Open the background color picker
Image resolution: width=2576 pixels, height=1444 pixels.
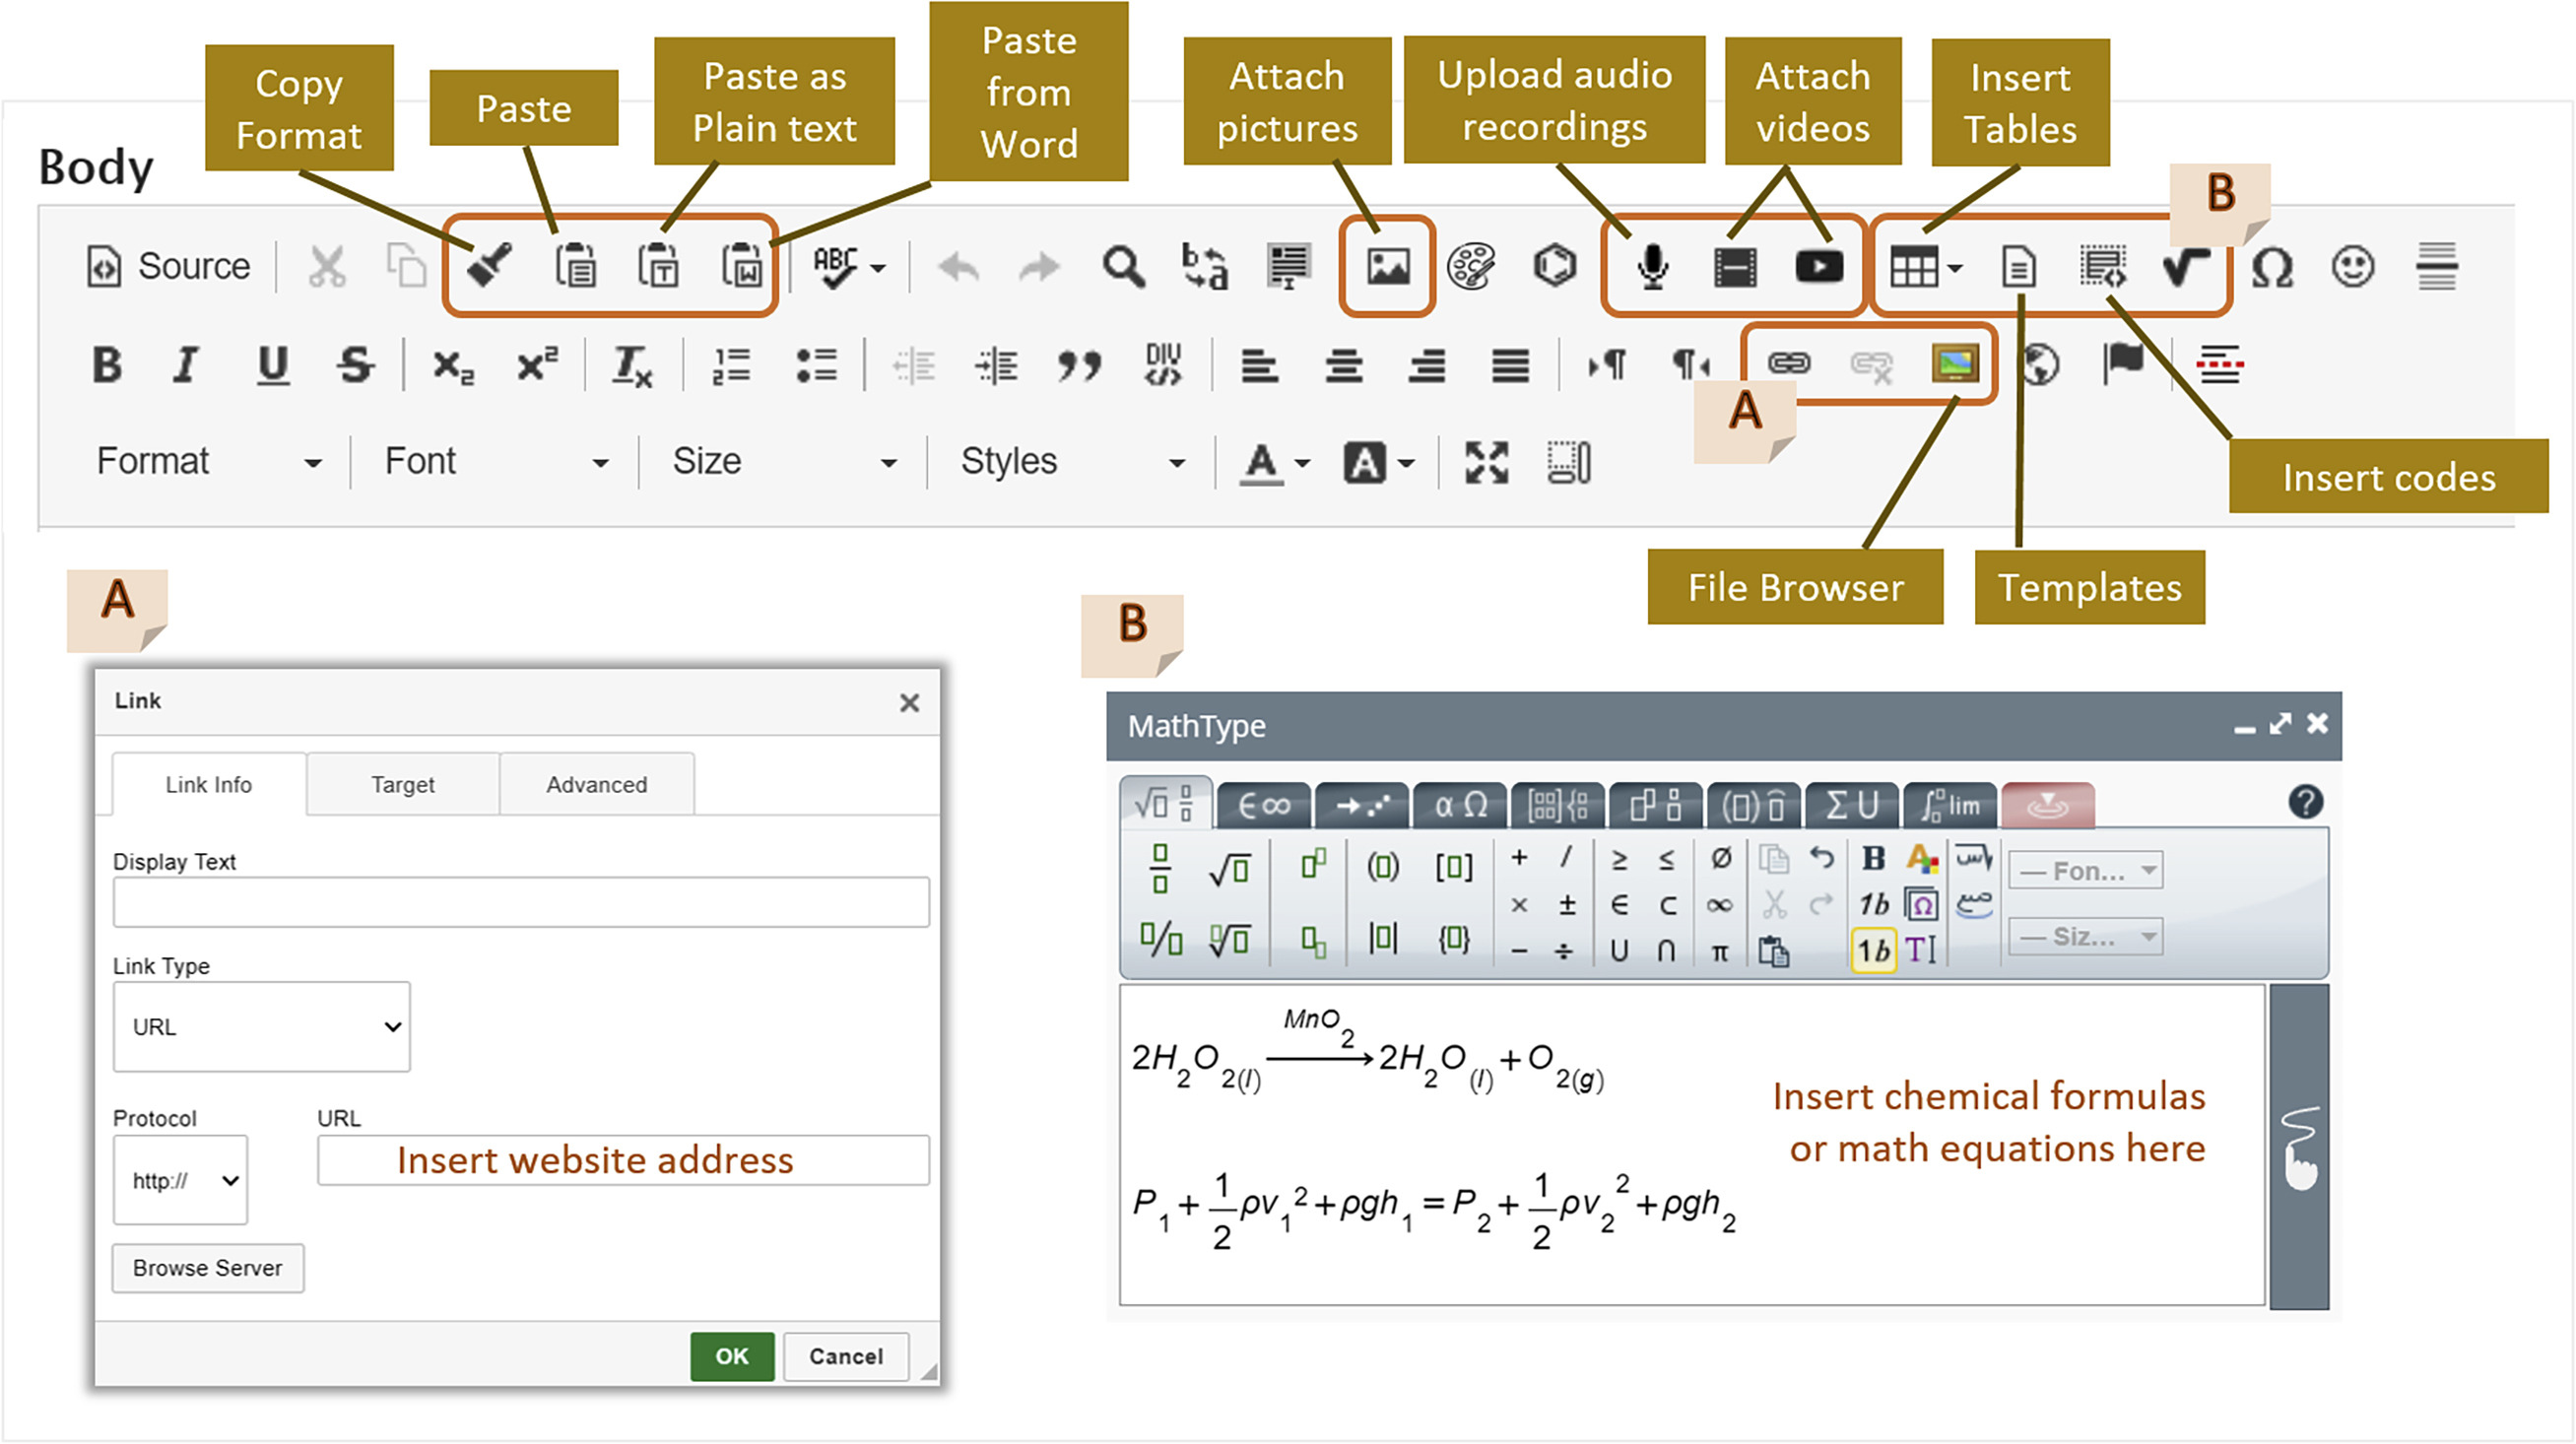pos(1379,463)
